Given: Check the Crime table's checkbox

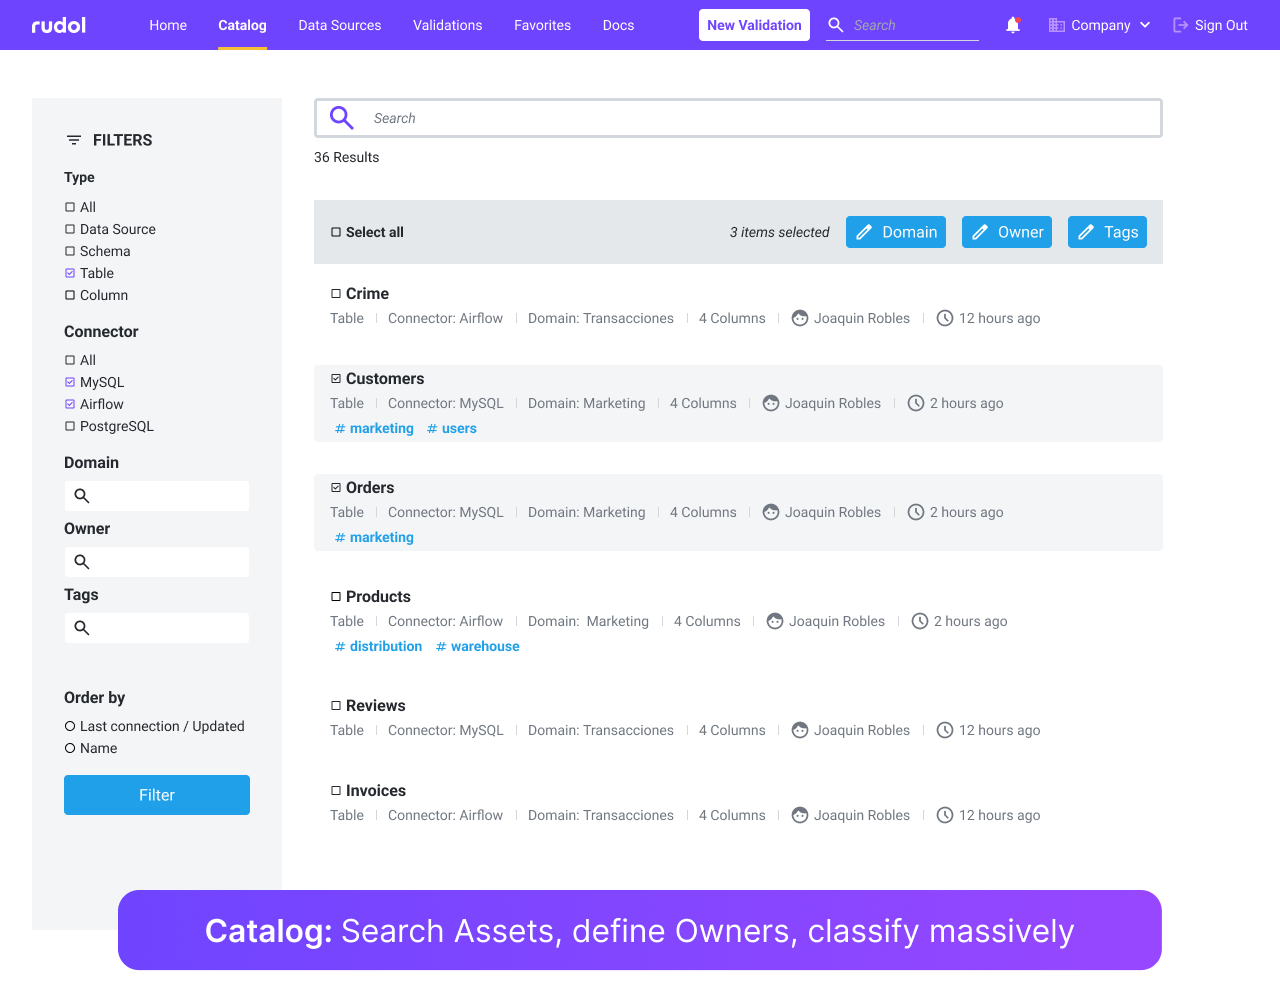Looking at the screenshot, I should pyautogui.click(x=335, y=293).
